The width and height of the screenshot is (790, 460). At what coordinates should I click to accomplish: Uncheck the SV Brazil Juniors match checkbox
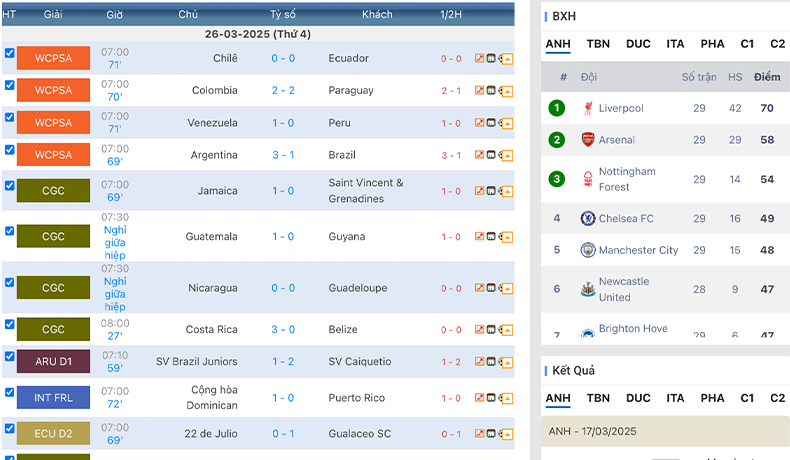10,356
